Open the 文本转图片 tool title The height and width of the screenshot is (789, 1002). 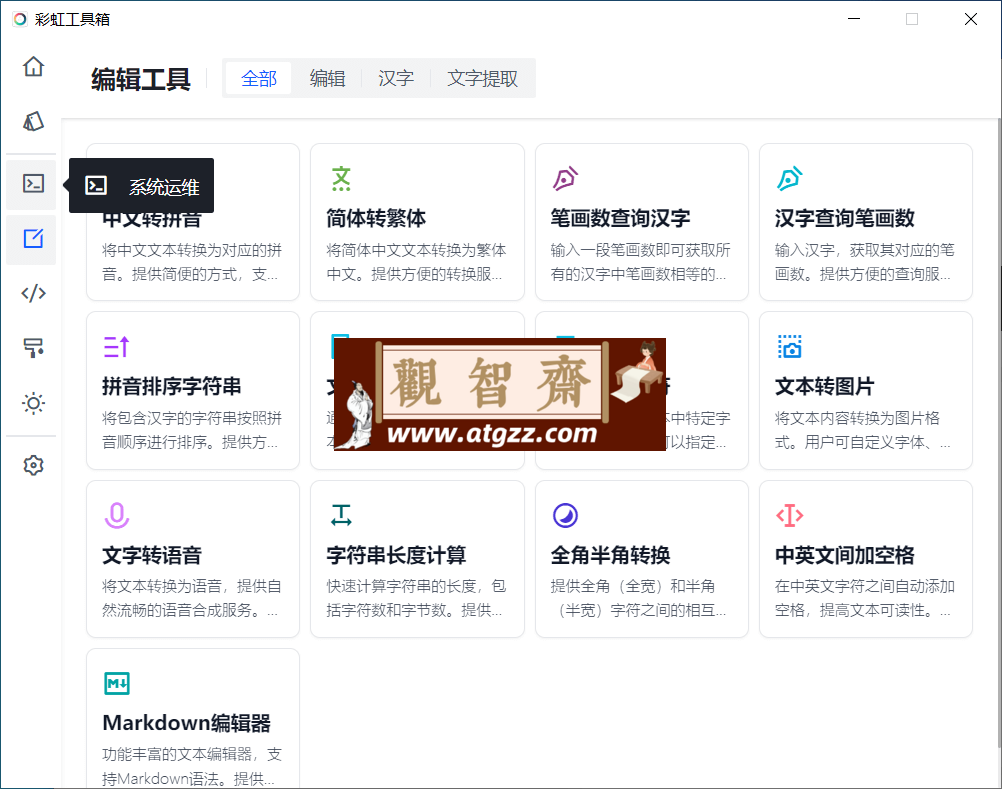pos(824,387)
